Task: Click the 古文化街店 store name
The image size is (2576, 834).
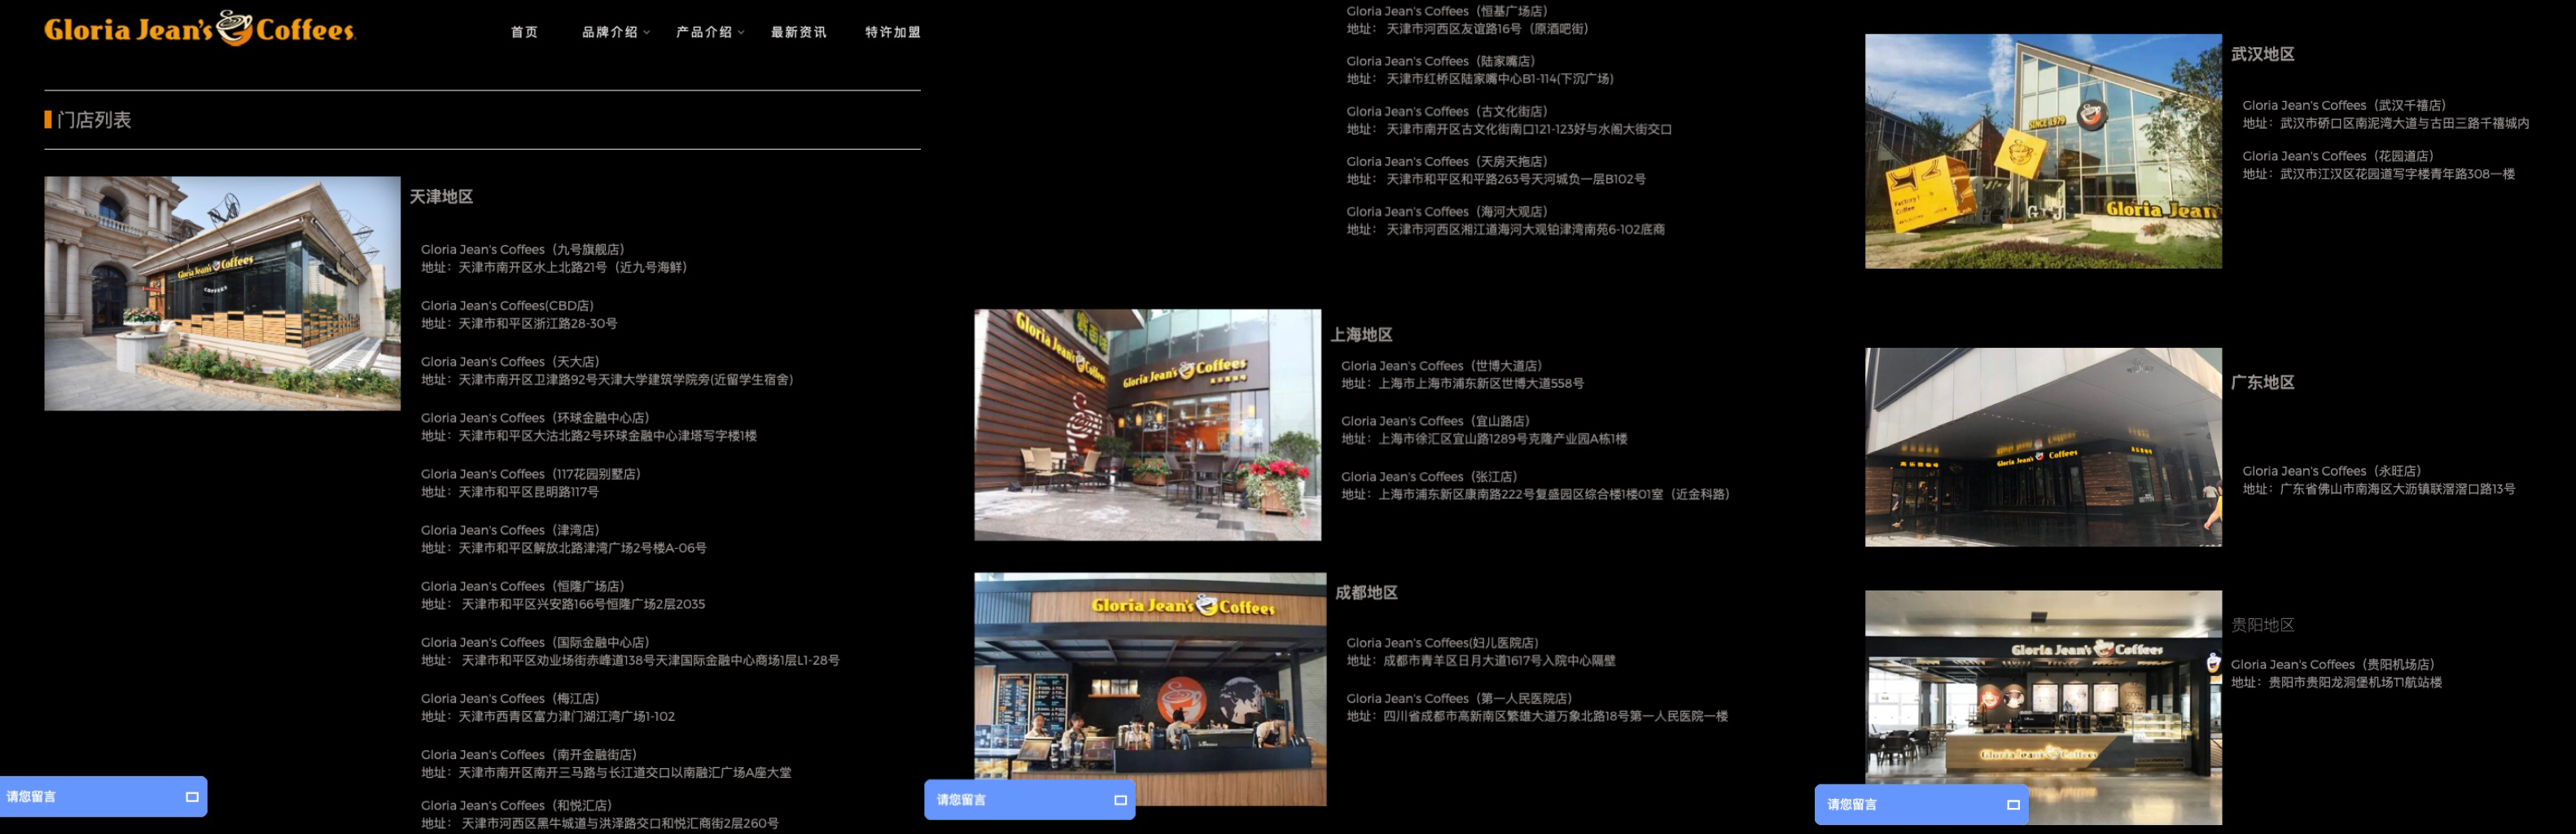Action: pos(1447,111)
